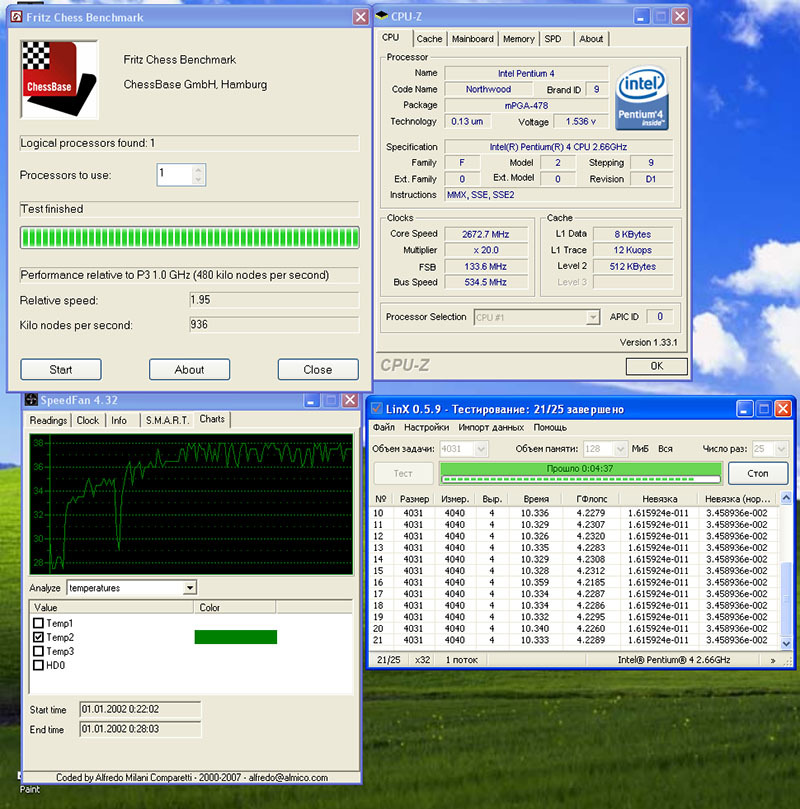The width and height of the screenshot is (800, 809).
Task: Click the ChessBase logo in Fritz Chess Benchmark
Action: pos(59,79)
